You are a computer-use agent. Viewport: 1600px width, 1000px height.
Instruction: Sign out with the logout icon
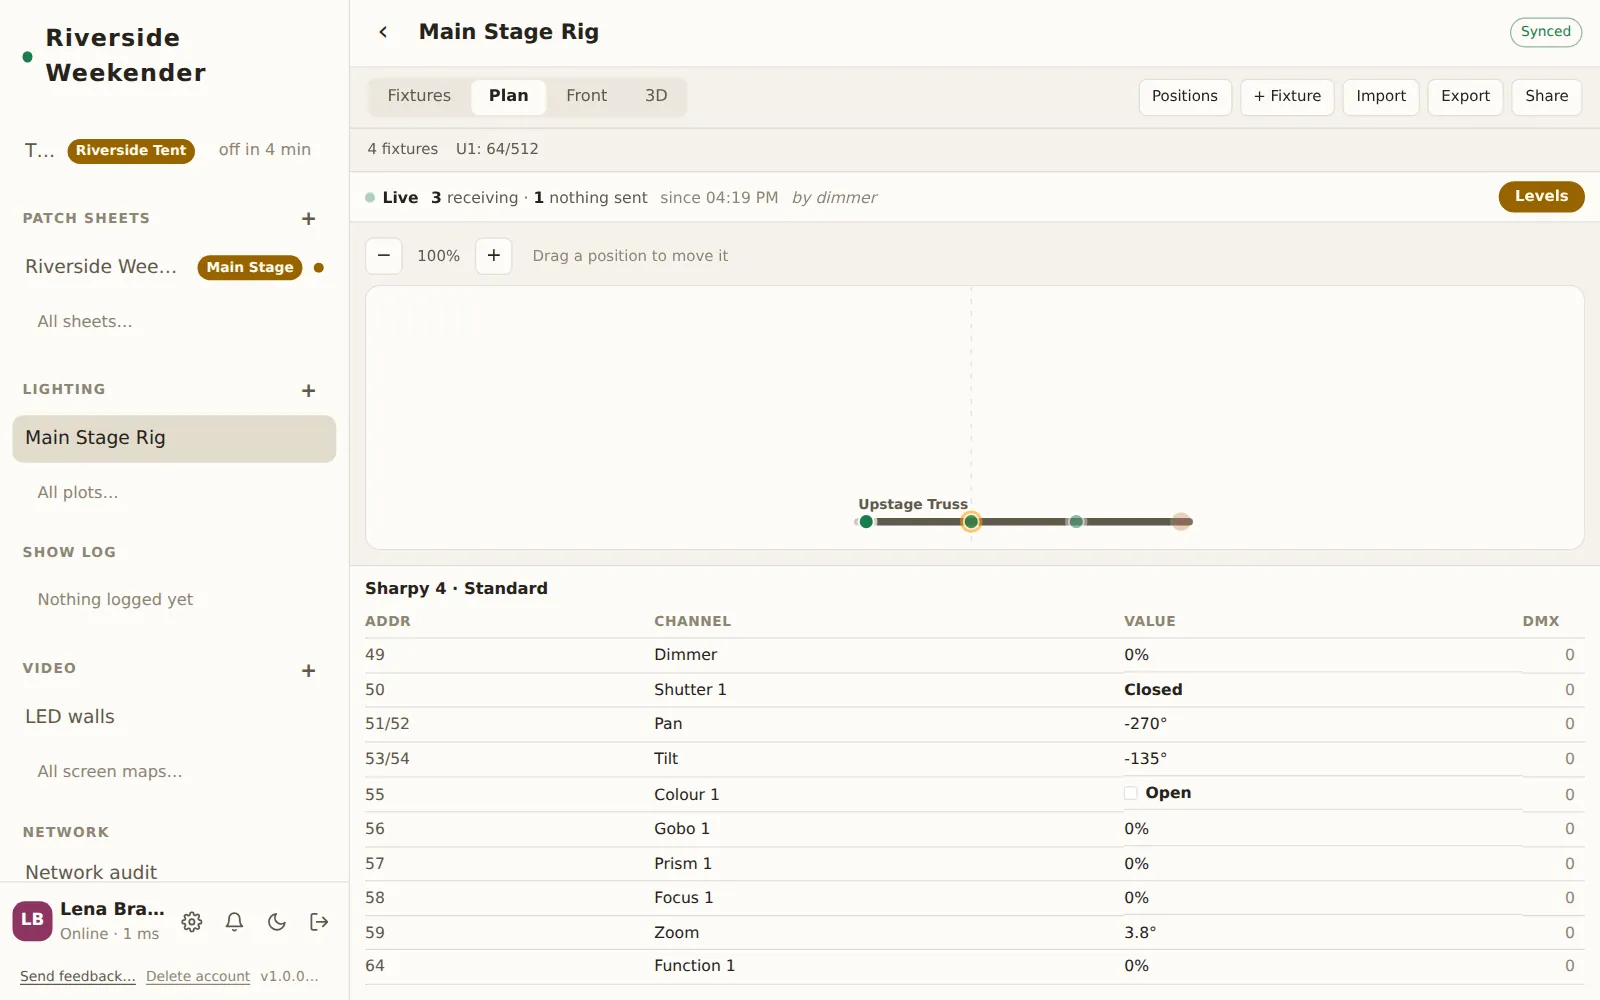[x=319, y=922]
